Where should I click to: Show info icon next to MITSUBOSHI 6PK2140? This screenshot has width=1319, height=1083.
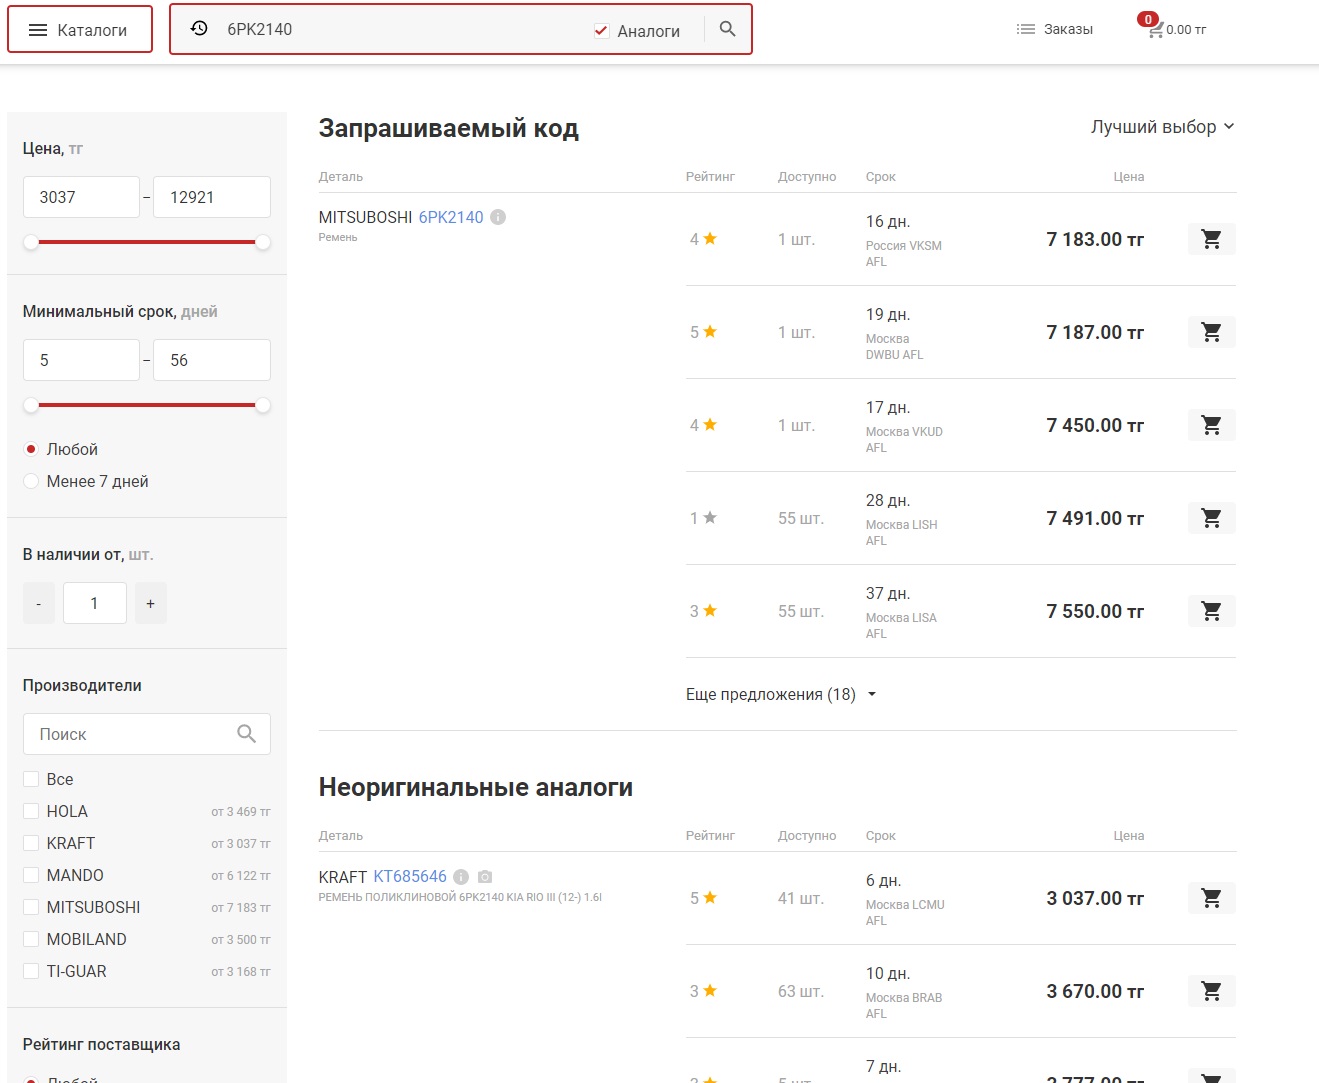[498, 217]
